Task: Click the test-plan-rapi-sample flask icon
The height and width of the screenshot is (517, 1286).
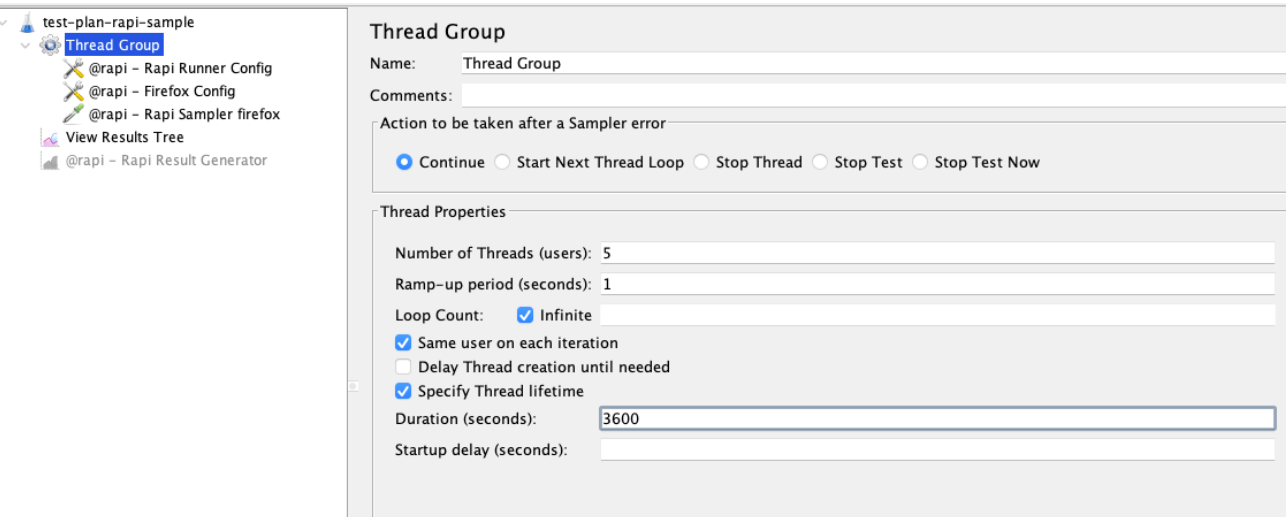Action: pos(27,22)
